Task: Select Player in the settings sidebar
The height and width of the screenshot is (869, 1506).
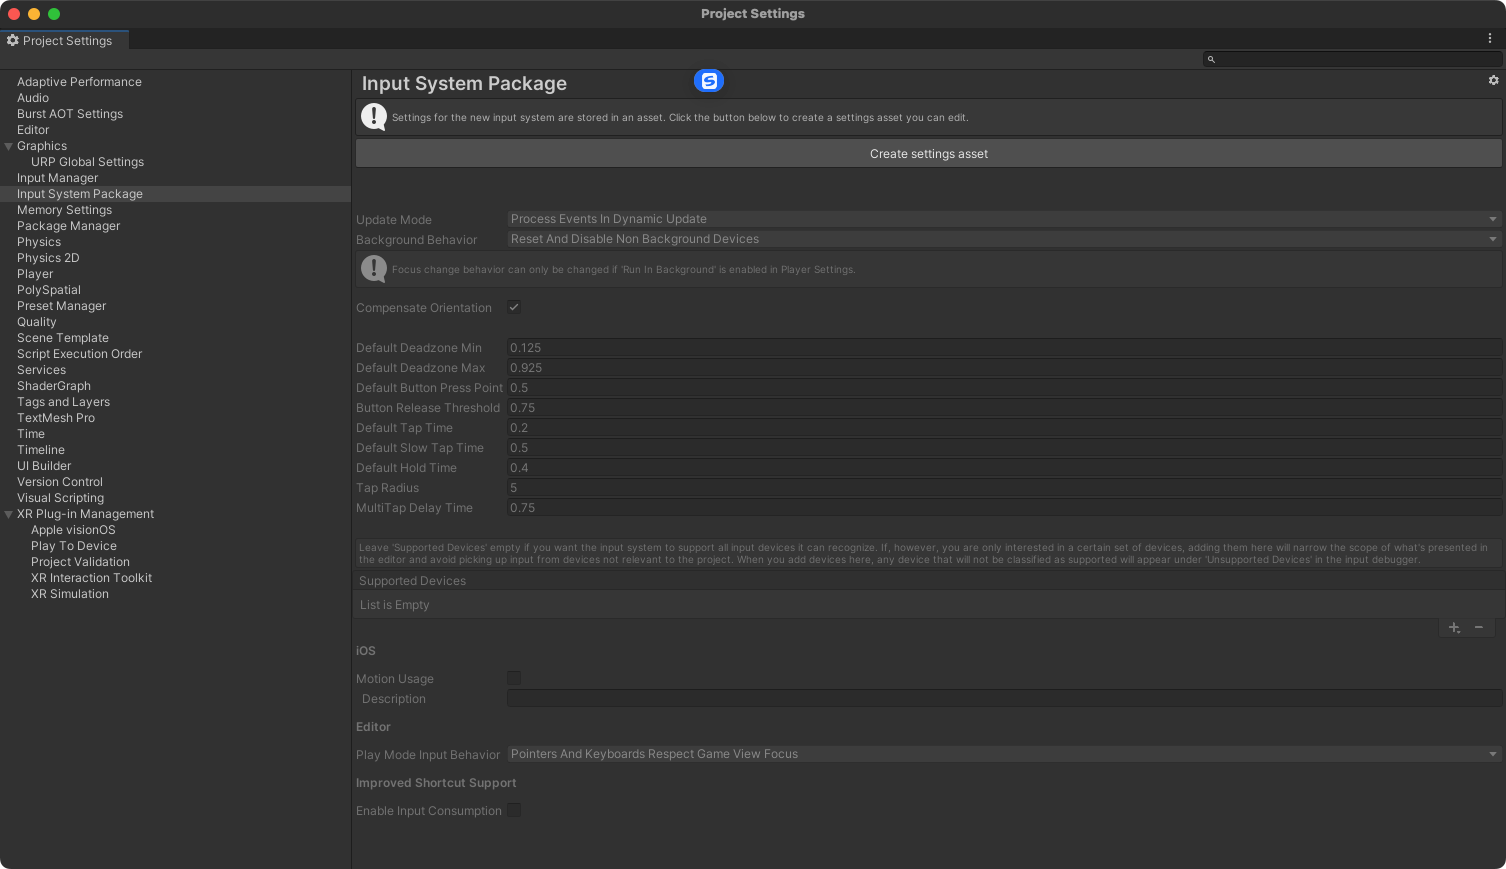Action: tap(35, 274)
